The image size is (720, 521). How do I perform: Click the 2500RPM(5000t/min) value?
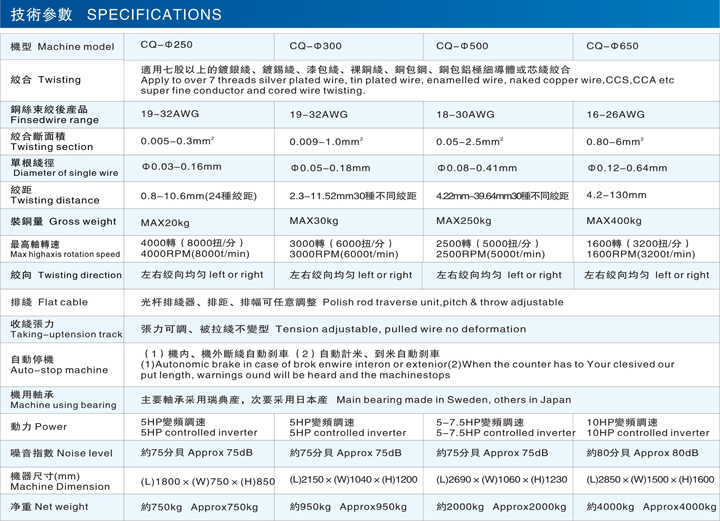coord(490,254)
